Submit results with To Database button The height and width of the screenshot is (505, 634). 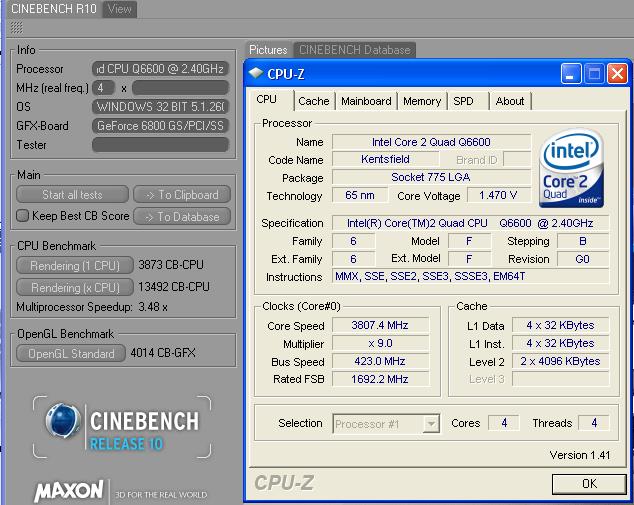[x=182, y=217]
